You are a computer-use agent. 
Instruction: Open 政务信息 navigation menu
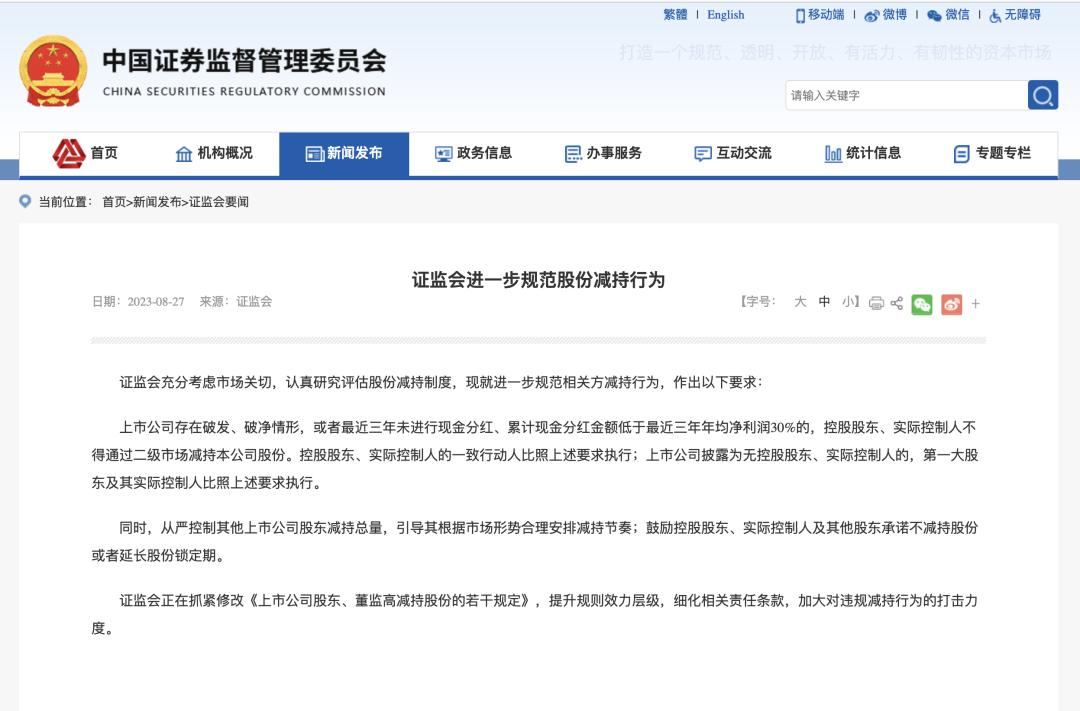pos(474,153)
